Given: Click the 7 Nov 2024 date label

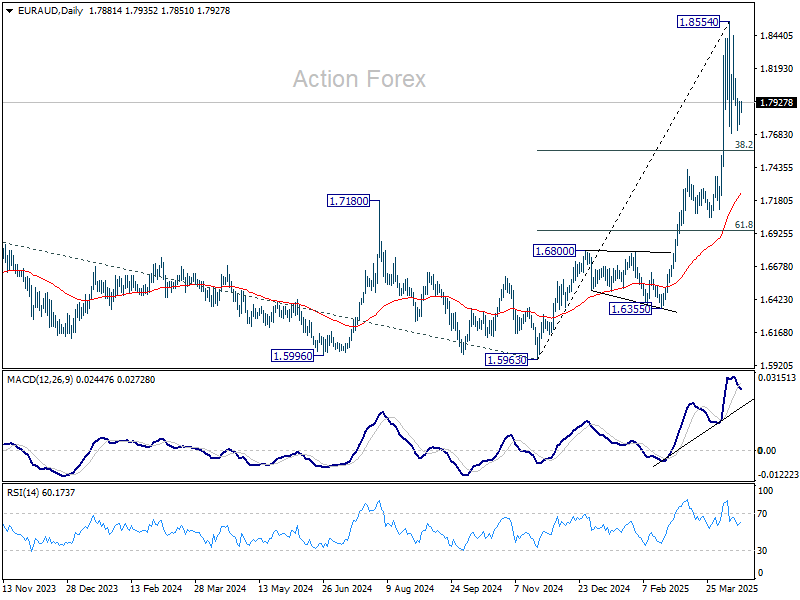Looking at the screenshot, I should (538, 589).
